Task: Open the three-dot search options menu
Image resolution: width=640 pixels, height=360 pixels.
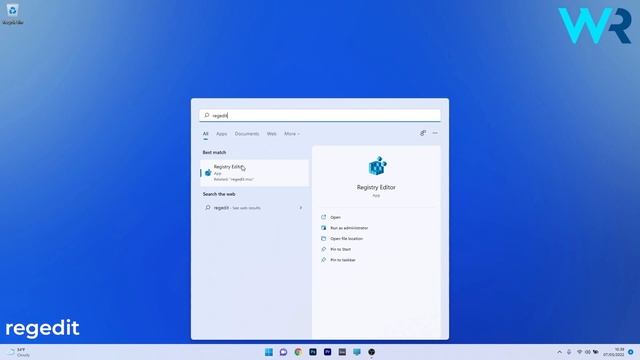Action: (435, 133)
